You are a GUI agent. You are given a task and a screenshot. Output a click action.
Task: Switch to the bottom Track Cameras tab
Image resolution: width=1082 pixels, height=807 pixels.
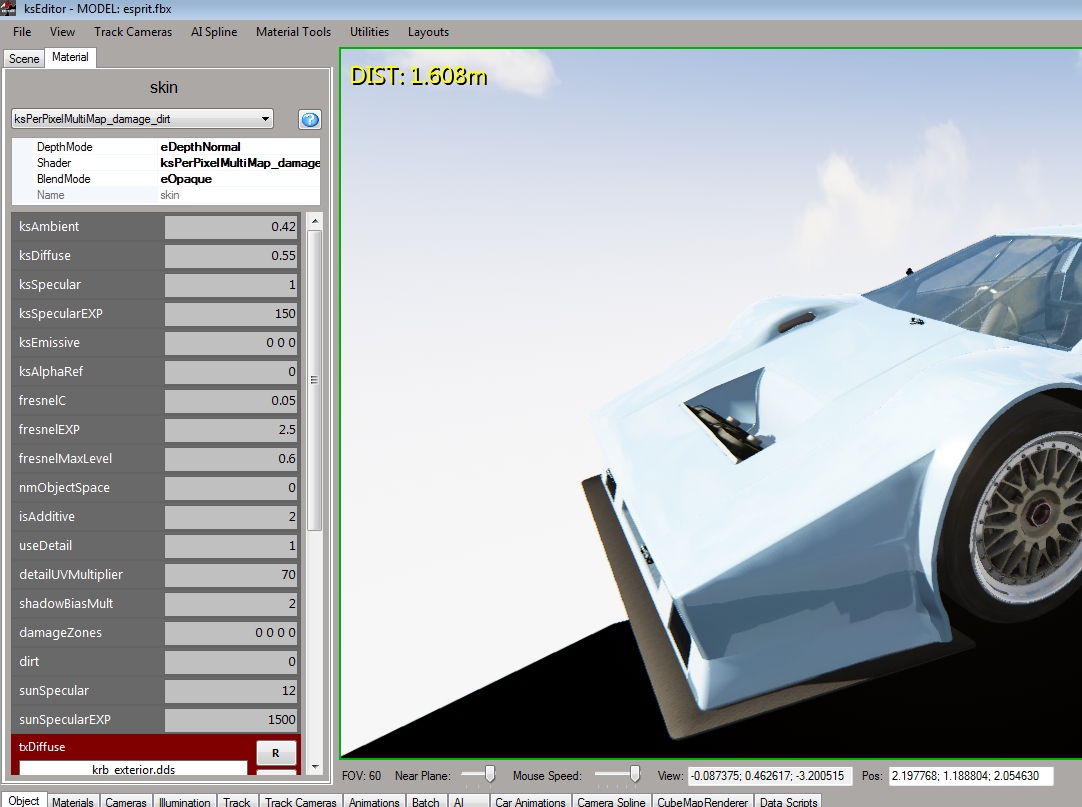300,801
